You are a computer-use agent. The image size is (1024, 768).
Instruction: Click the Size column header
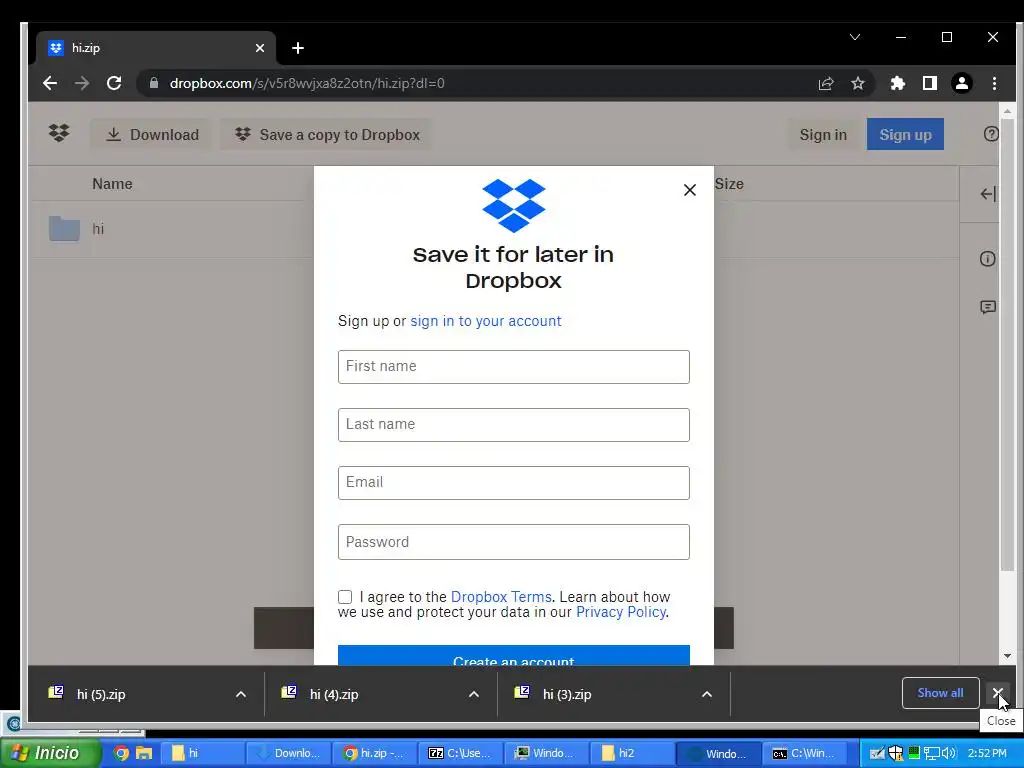[729, 184]
